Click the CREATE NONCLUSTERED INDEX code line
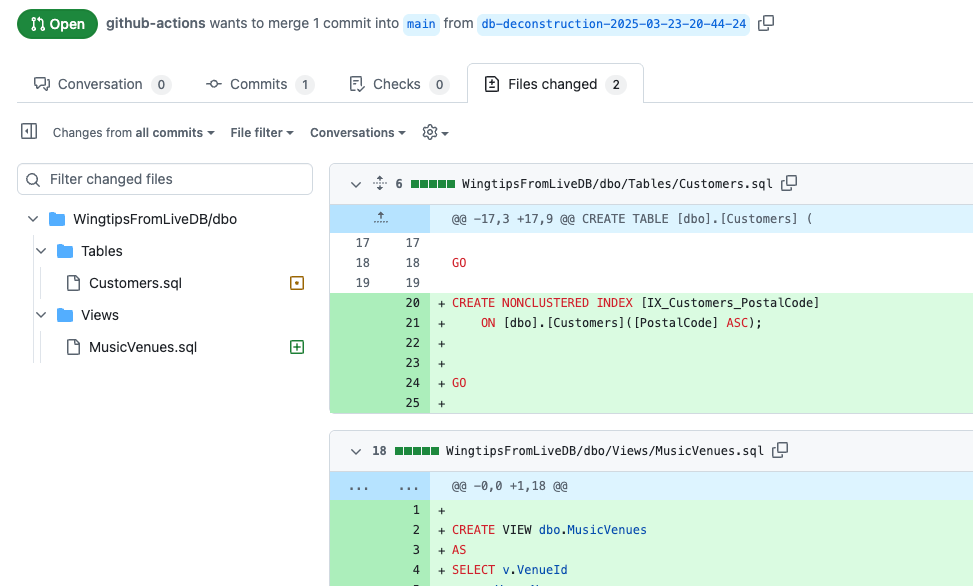The height and width of the screenshot is (586, 973). point(635,303)
